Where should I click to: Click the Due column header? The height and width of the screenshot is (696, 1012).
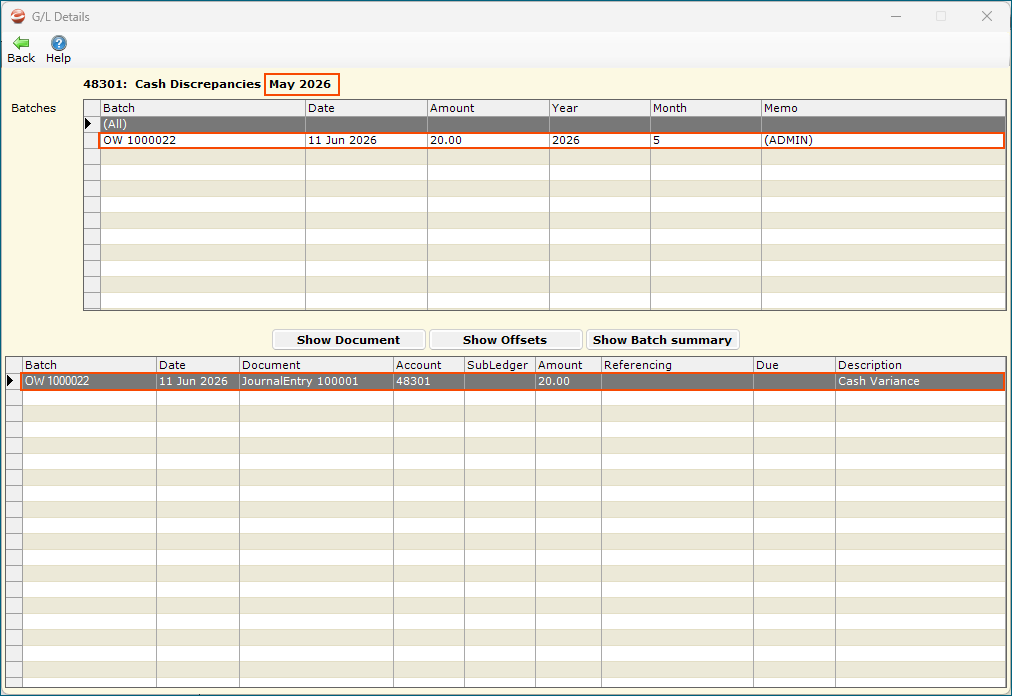coord(794,365)
